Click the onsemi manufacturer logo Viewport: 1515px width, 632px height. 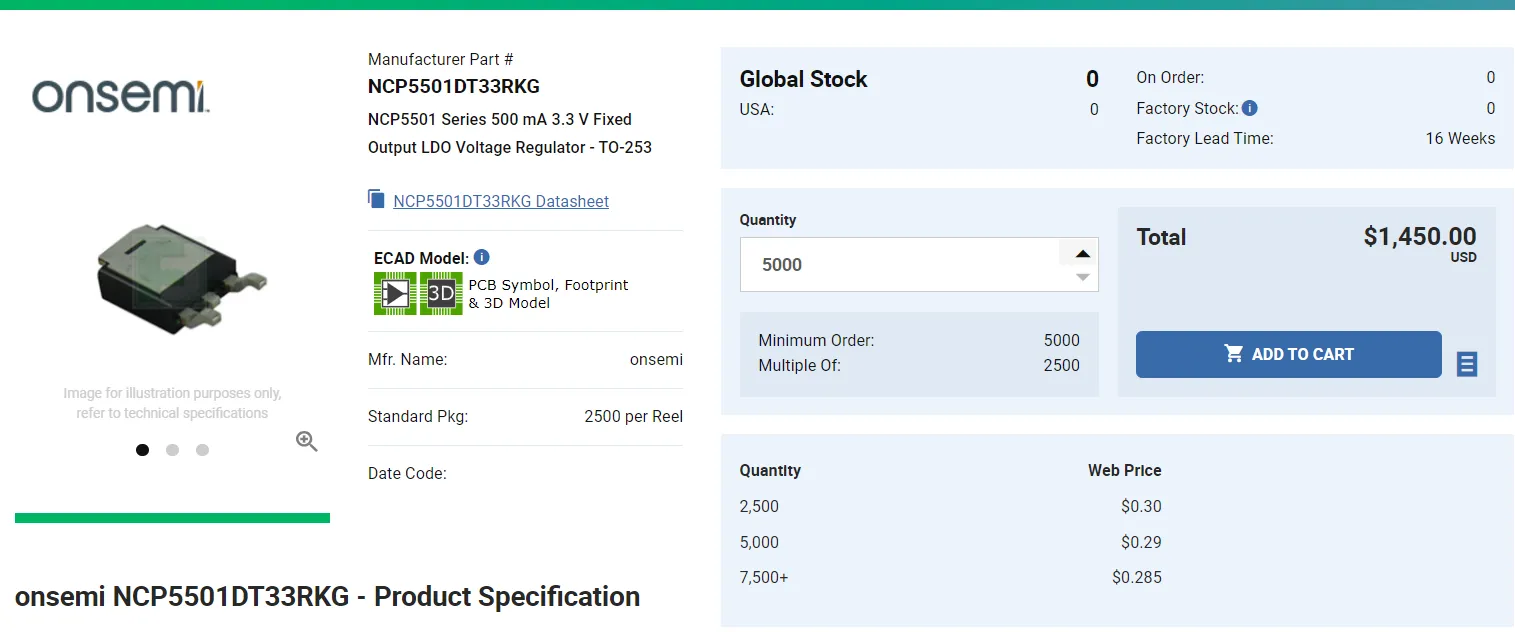121,97
